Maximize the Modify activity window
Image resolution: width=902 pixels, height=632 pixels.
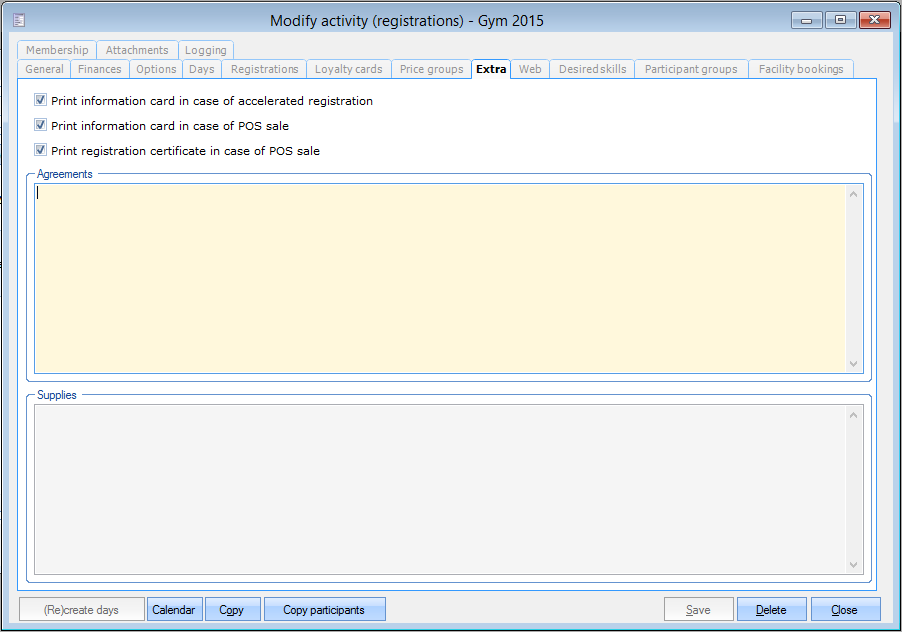point(840,20)
